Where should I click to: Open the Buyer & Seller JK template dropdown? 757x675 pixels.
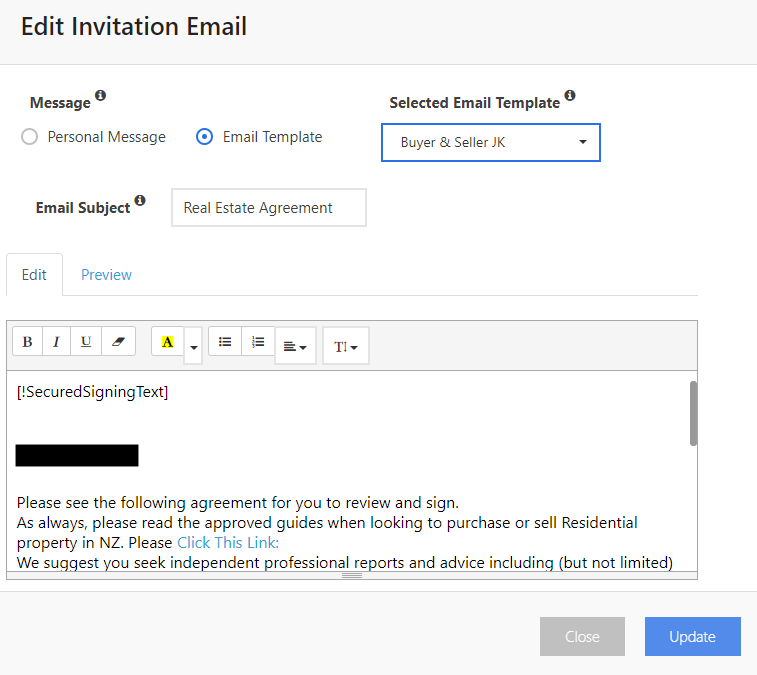click(x=491, y=143)
